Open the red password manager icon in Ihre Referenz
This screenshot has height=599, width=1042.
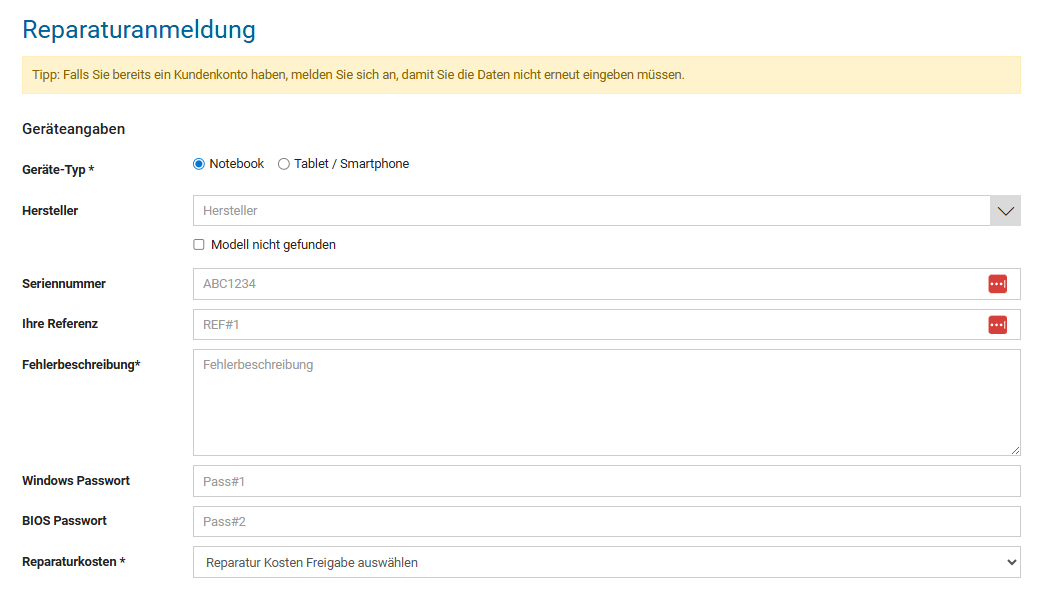(997, 324)
